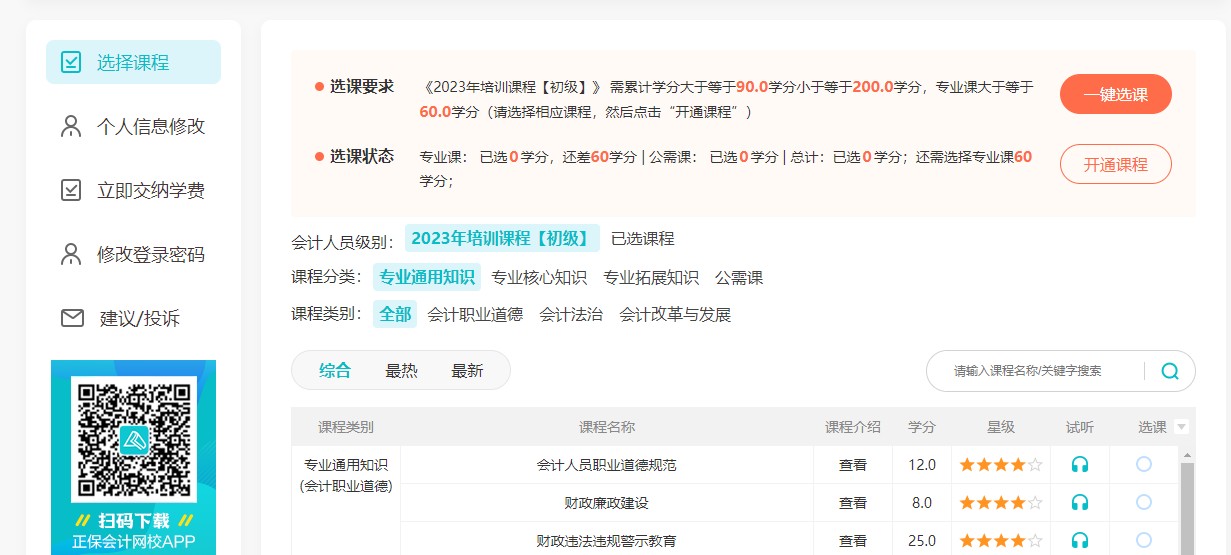The image size is (1231, 555).
Task: Click the search magnifier icon
Action: point(1170,371)
